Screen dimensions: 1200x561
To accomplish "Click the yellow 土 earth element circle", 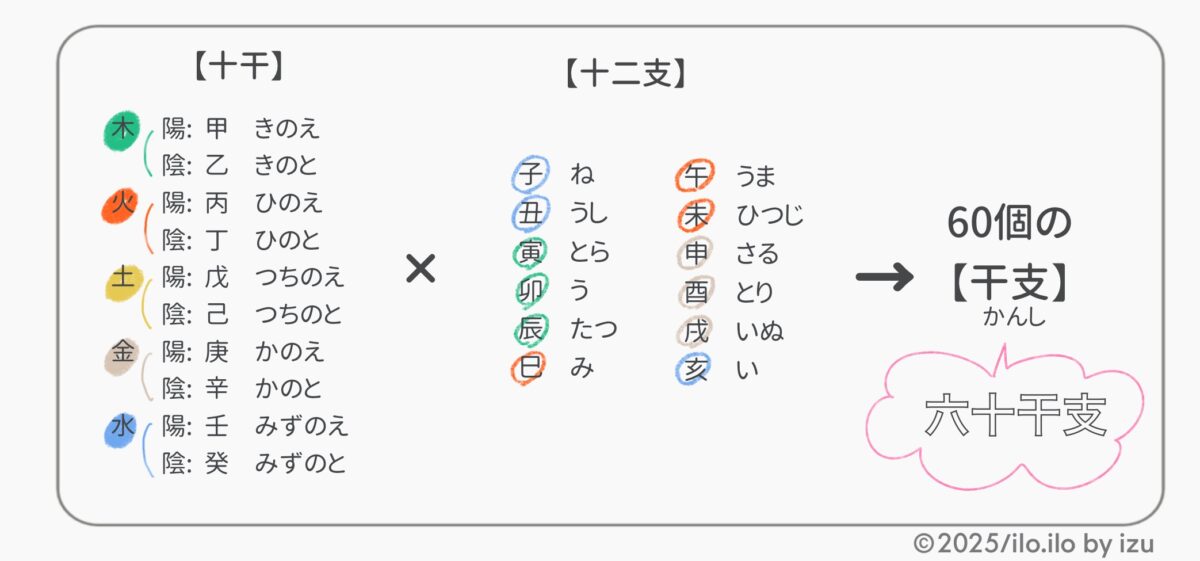I will pyautogui.click(x=123, y=281).
